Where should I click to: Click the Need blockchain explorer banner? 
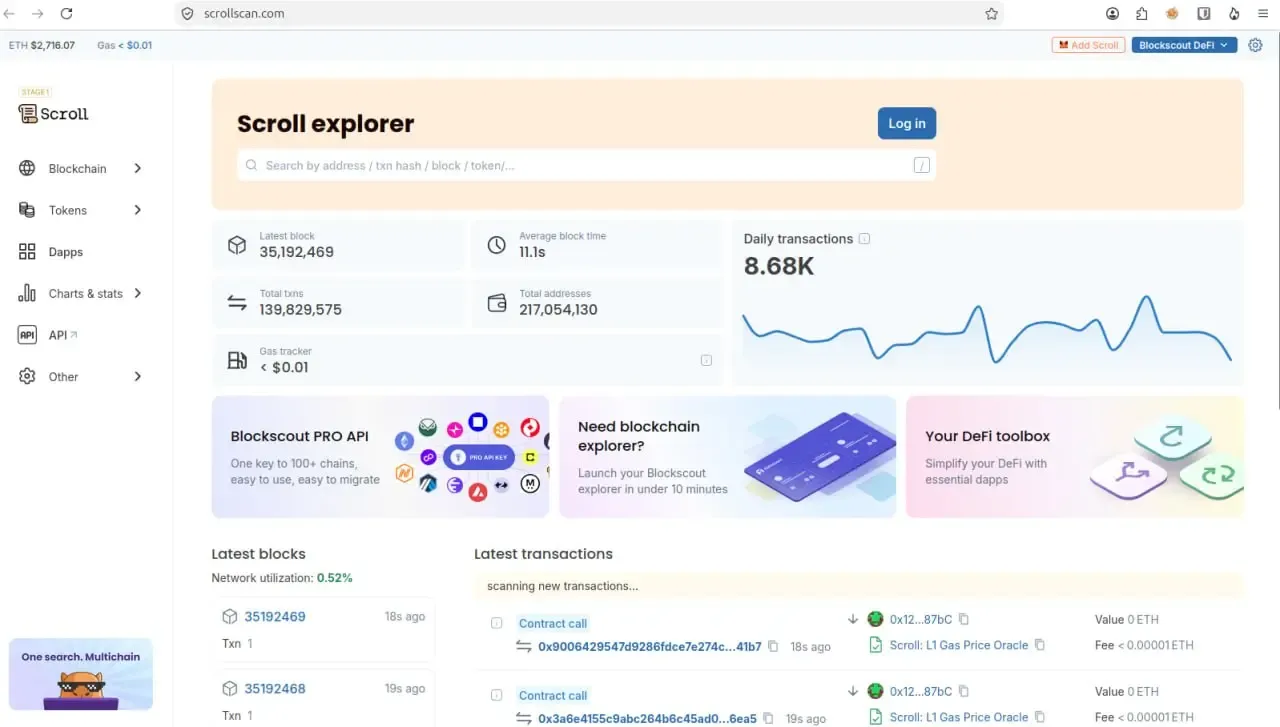click(727, 457)
